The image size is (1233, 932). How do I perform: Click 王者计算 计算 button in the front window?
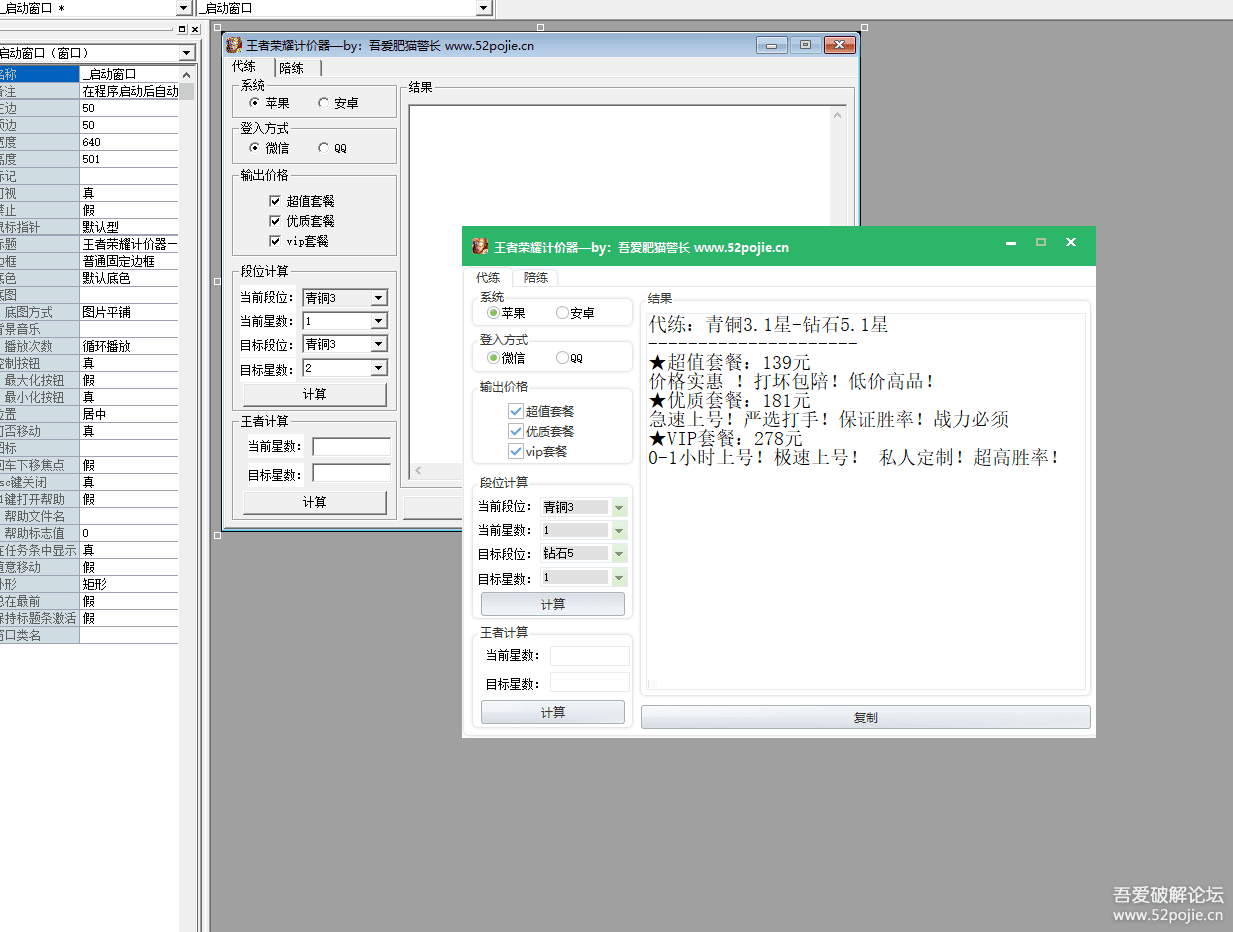[553, 712]
